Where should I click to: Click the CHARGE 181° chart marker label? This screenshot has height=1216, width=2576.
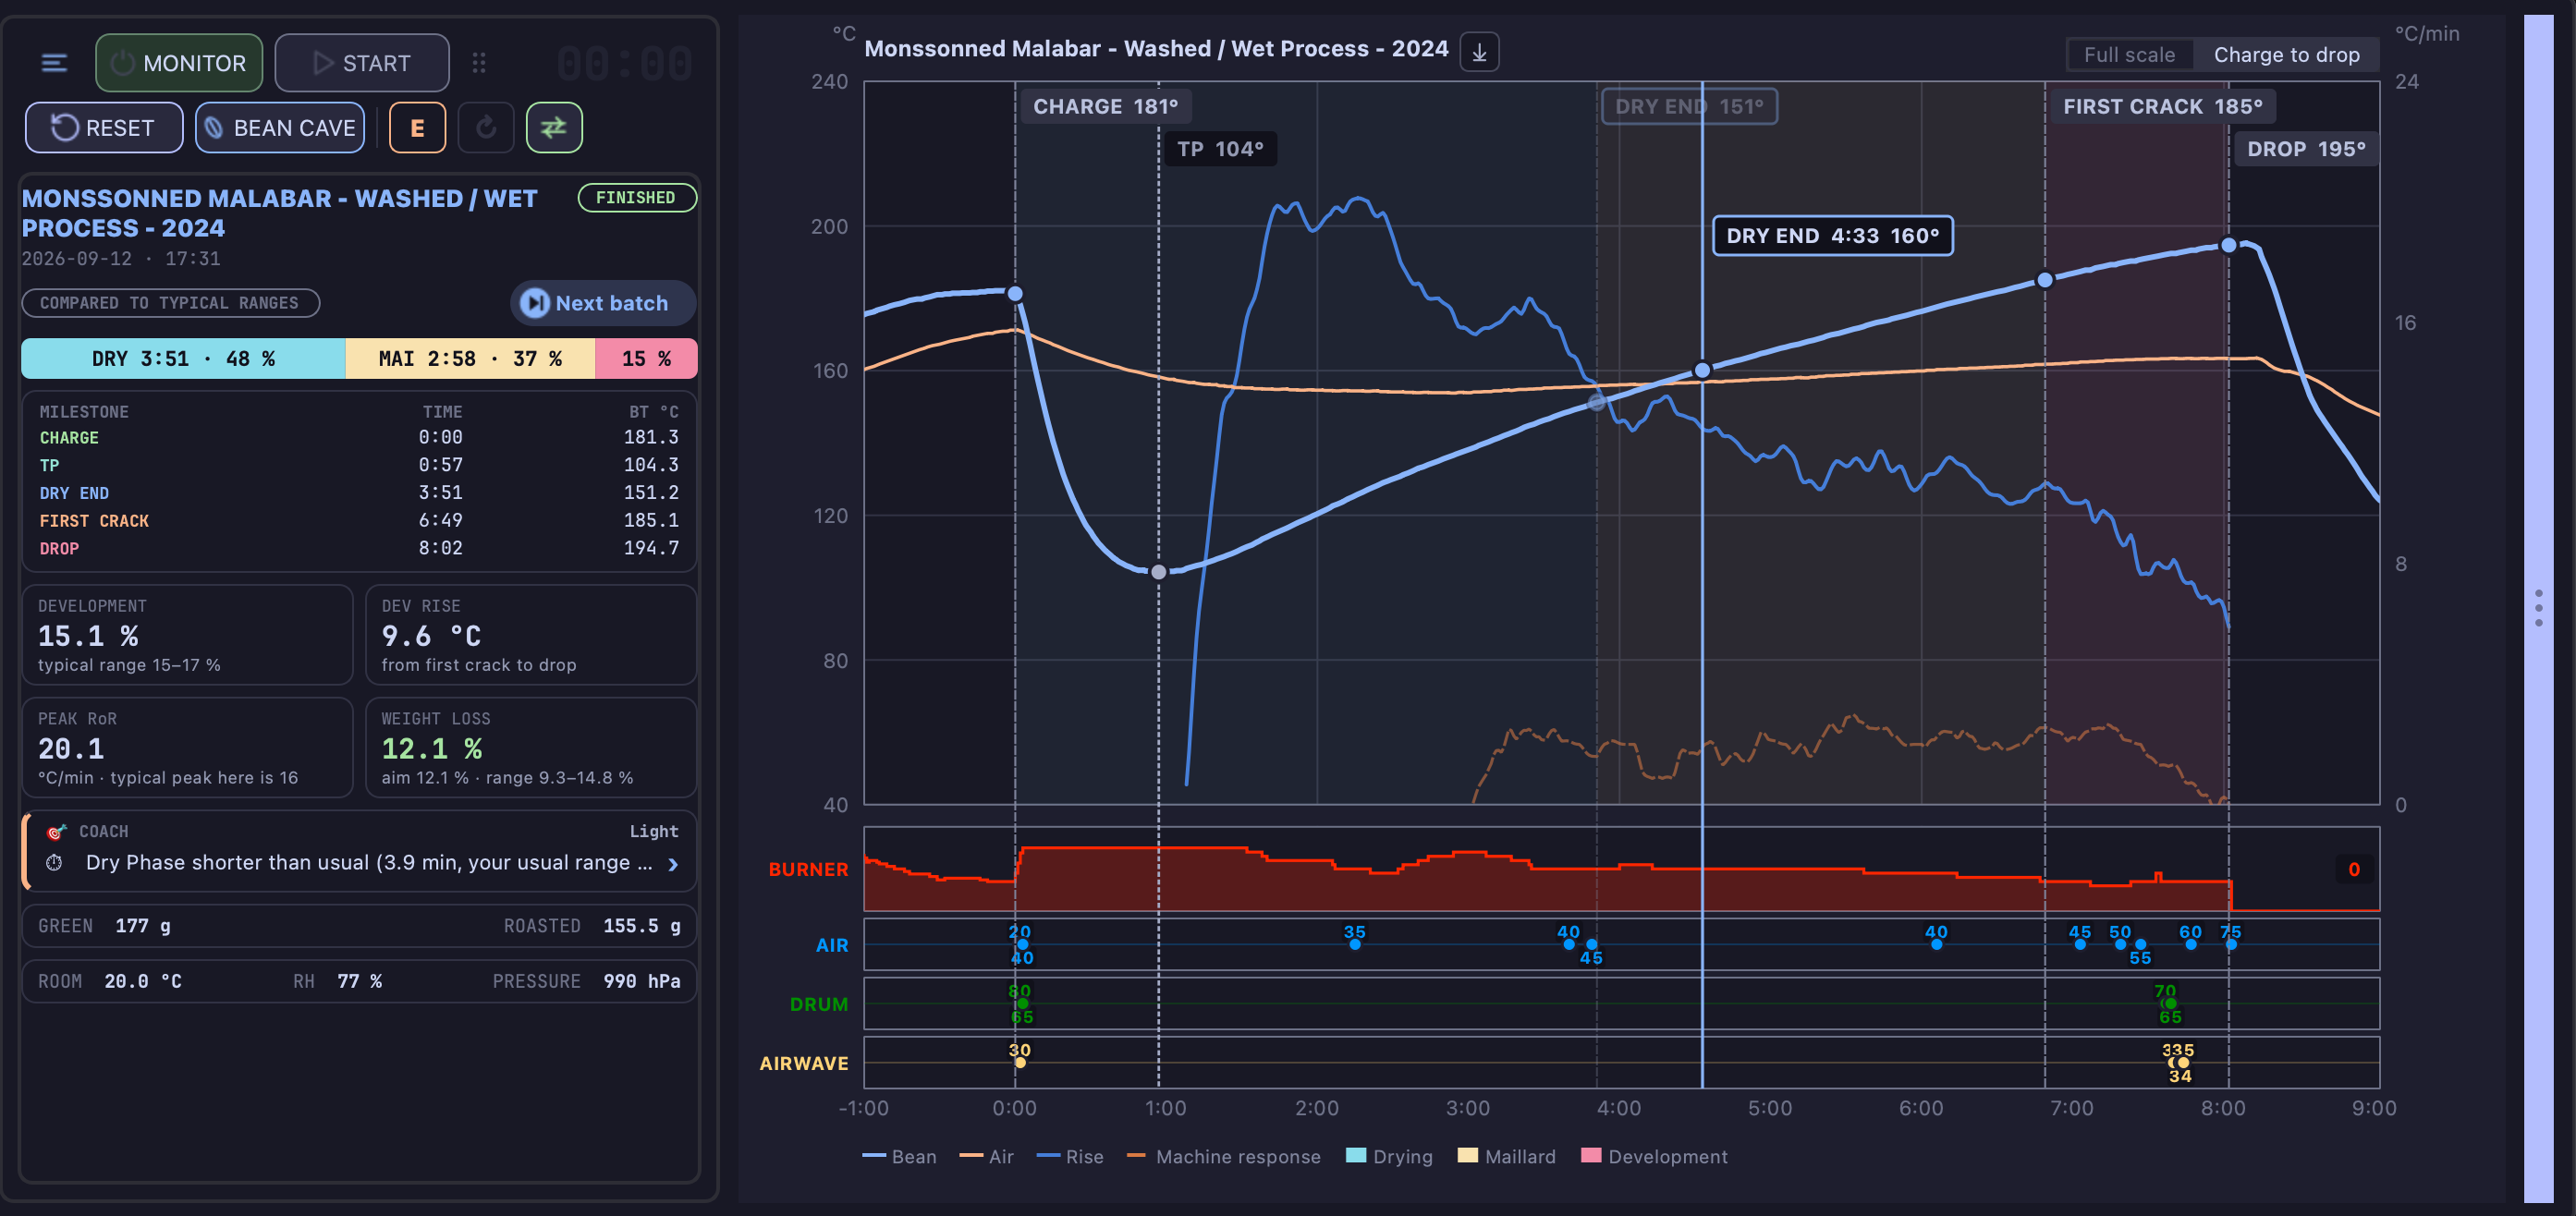click(1105, 106)
